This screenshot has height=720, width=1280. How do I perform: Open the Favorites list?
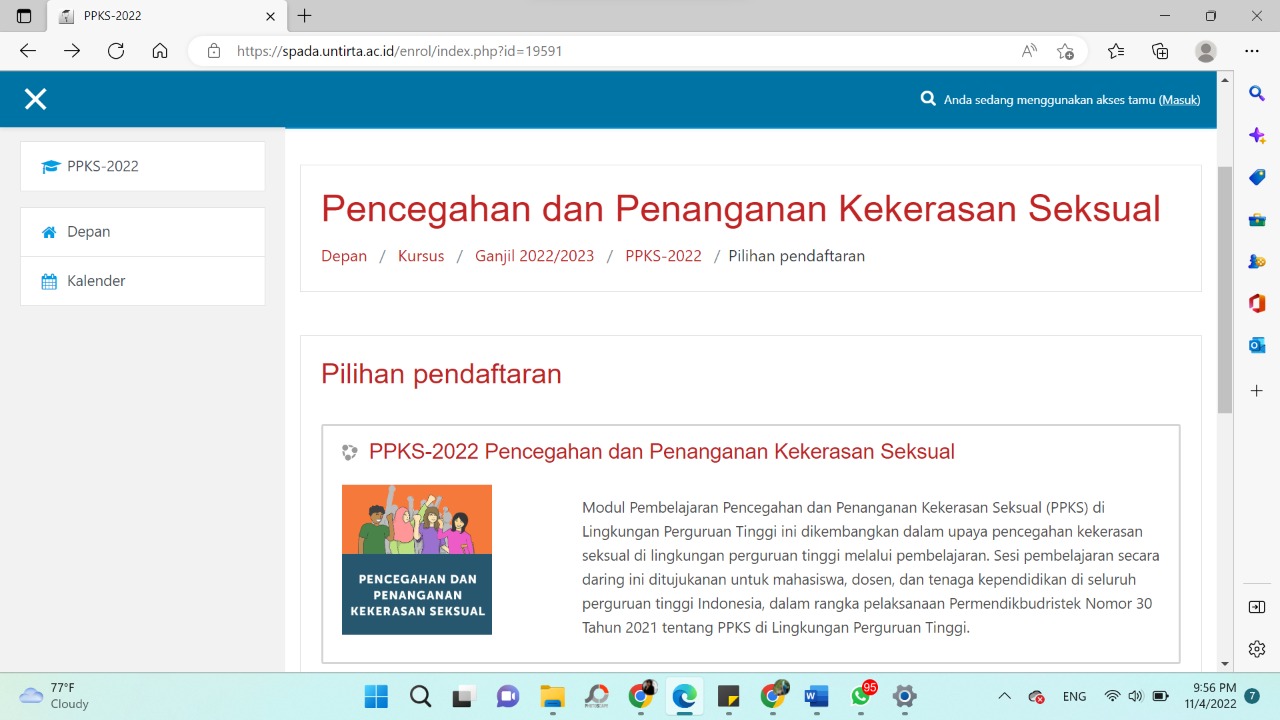coord(1116,51)
